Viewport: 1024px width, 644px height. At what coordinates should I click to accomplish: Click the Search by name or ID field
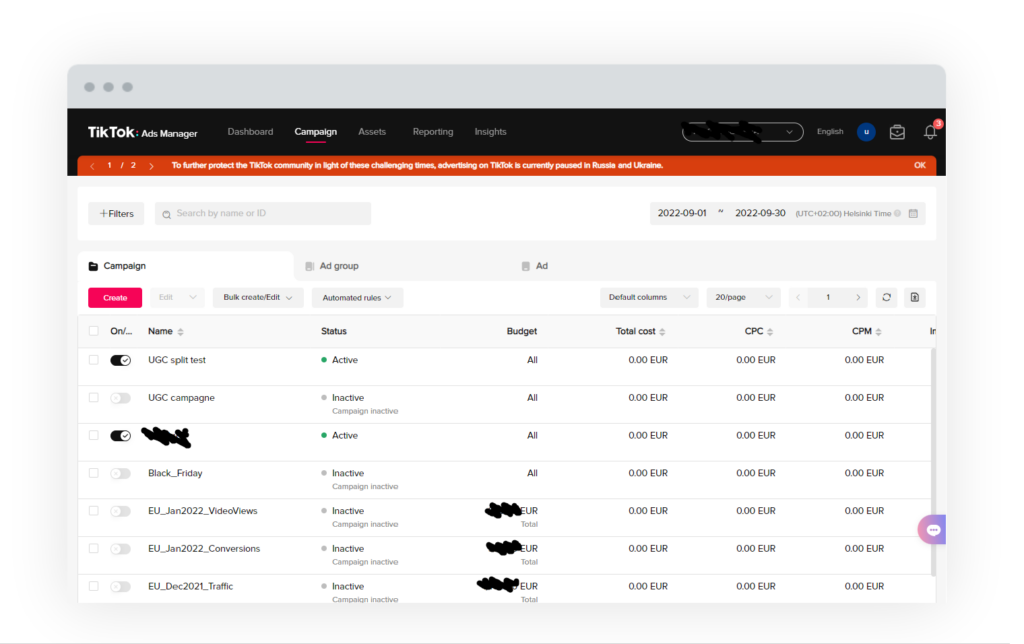[x=263, y=214]
